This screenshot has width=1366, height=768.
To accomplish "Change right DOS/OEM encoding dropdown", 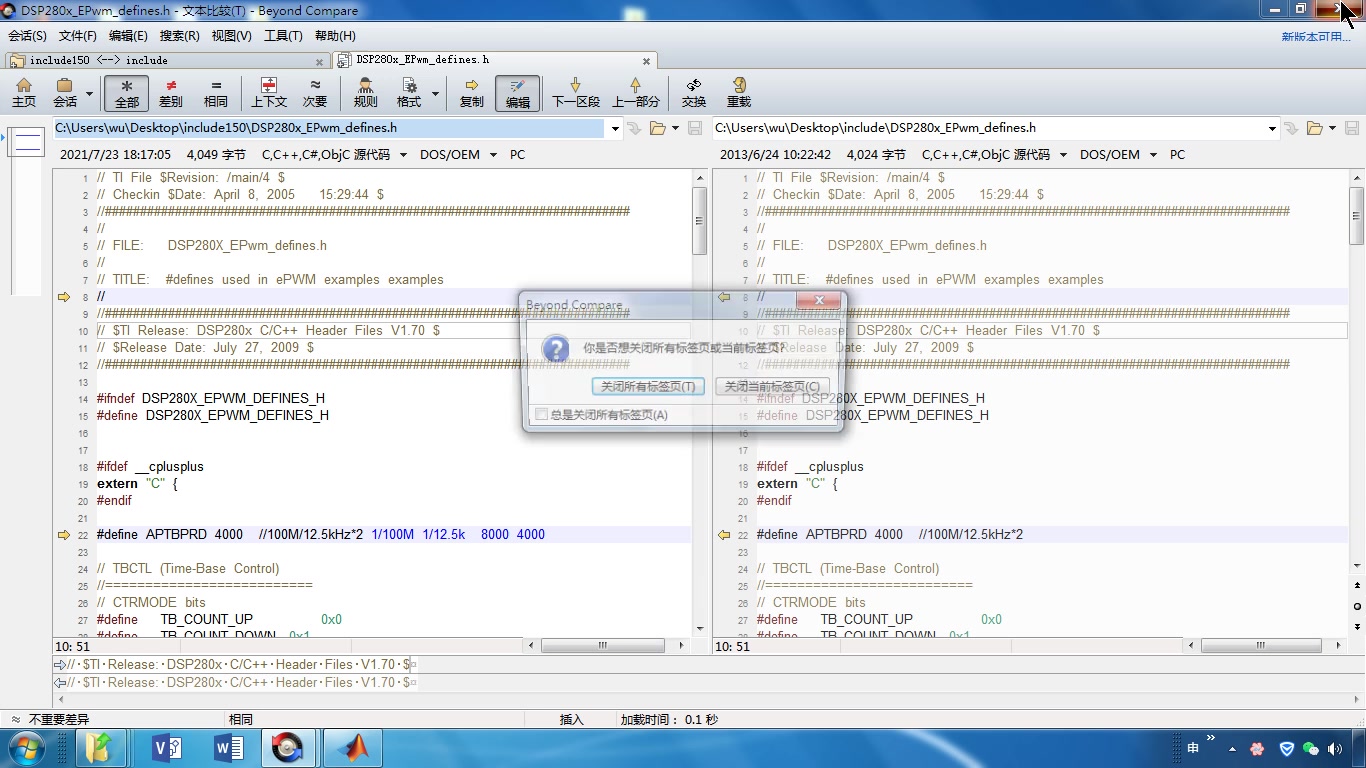I will pyautogui.click(x=1119, y=155).
